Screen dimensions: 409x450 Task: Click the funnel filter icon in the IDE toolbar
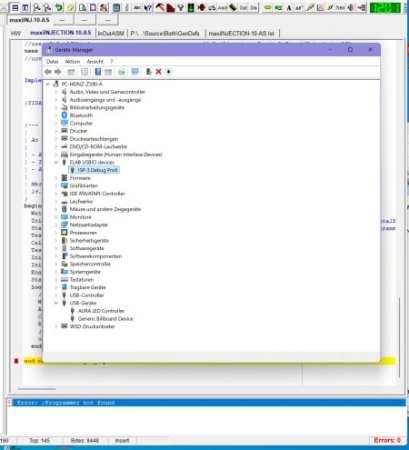coord(181,7)
